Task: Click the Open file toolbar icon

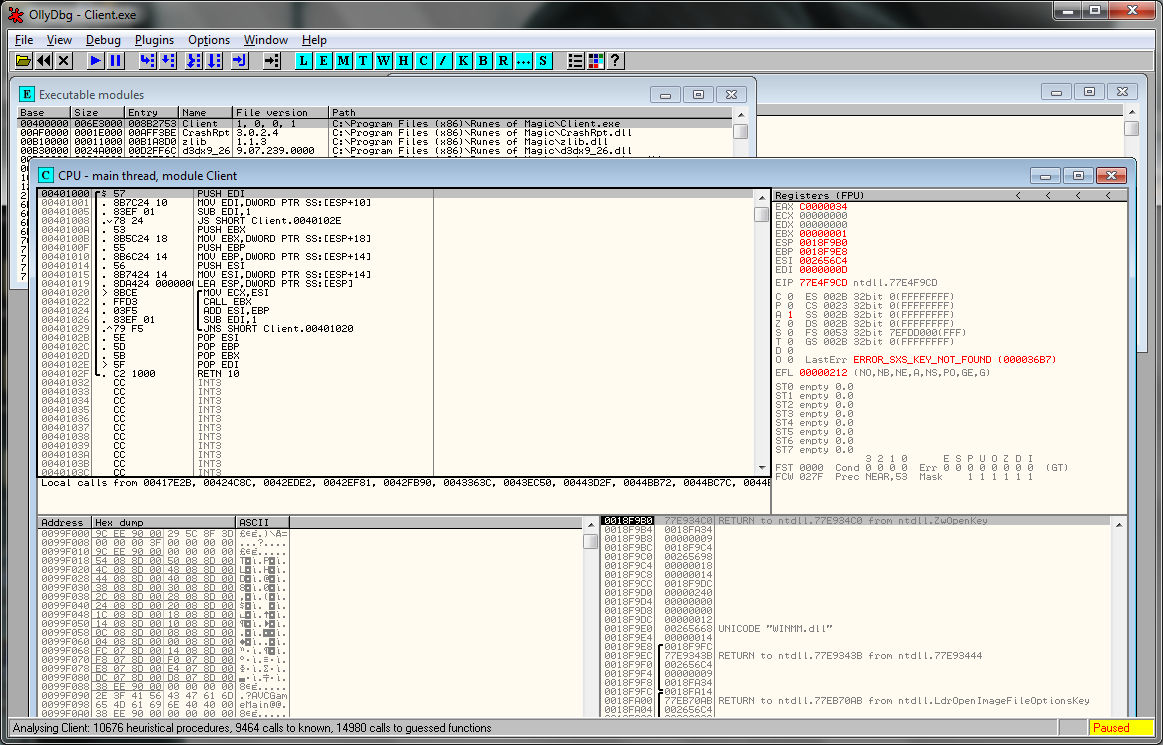Action: (x=24, y=61)
